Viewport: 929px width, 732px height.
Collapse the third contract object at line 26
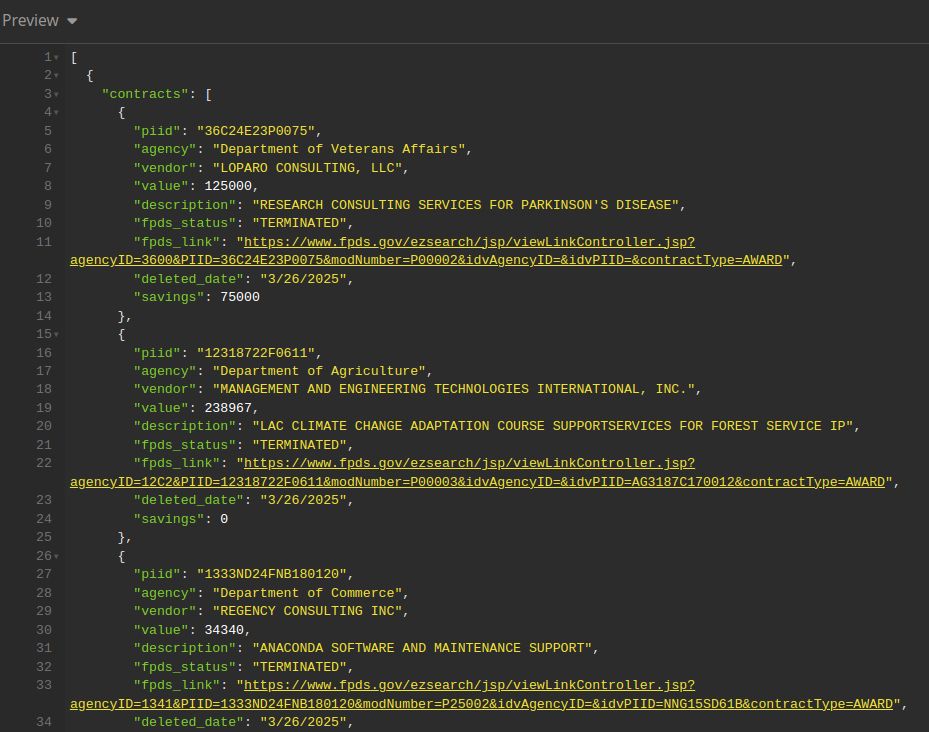pyautogui.click(x=58, y=556)
